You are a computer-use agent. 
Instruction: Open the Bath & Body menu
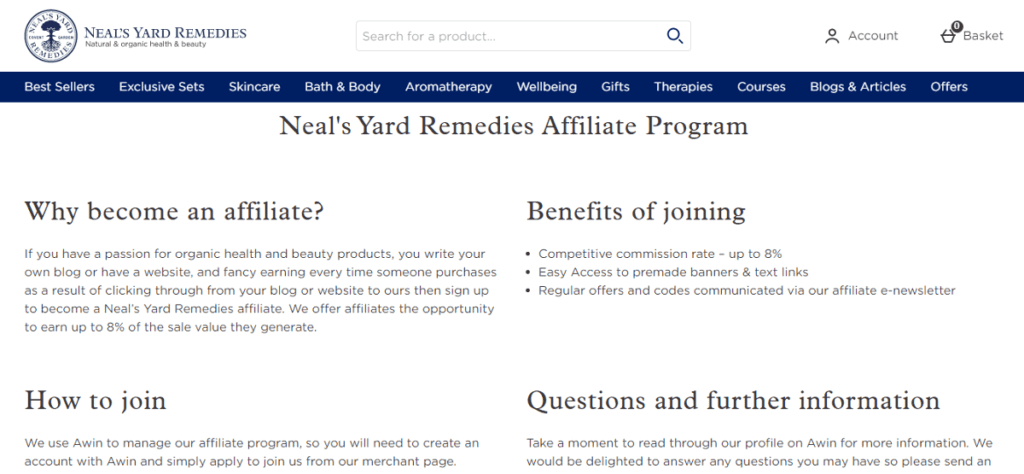(342, 87)
